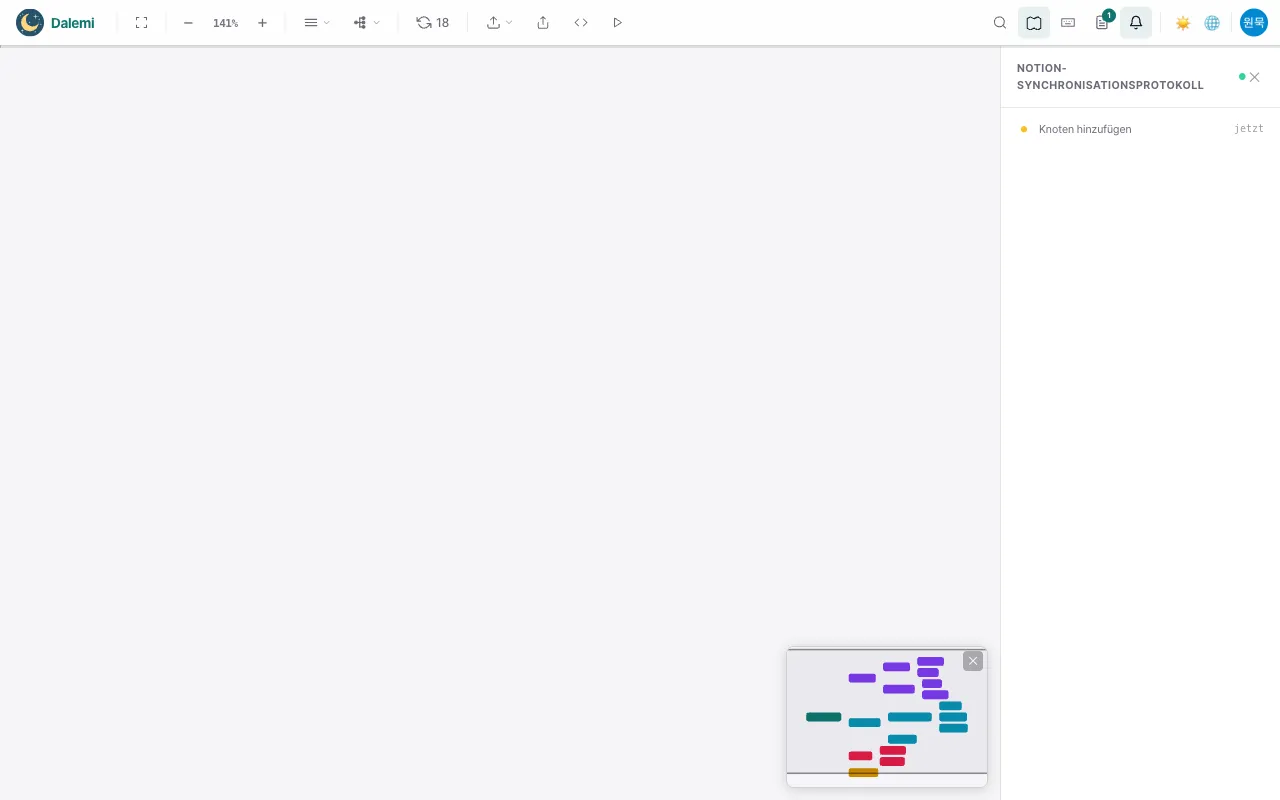Switch theme with the sun icon

tap(1183, 22)
